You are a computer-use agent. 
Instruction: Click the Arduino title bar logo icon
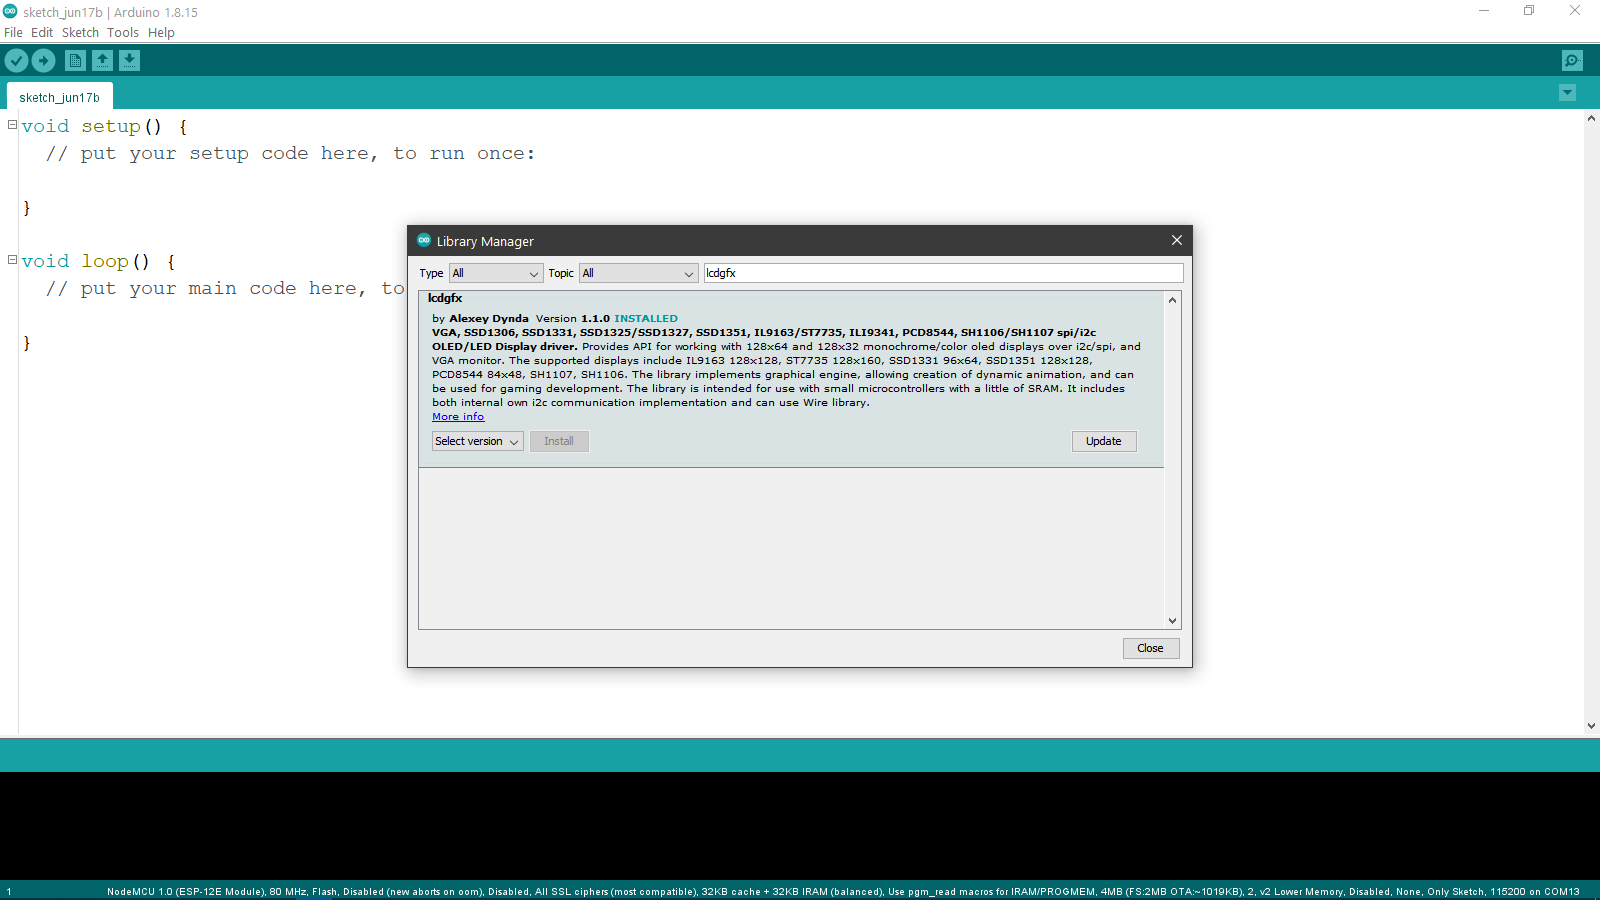click(x=10, y=11)
